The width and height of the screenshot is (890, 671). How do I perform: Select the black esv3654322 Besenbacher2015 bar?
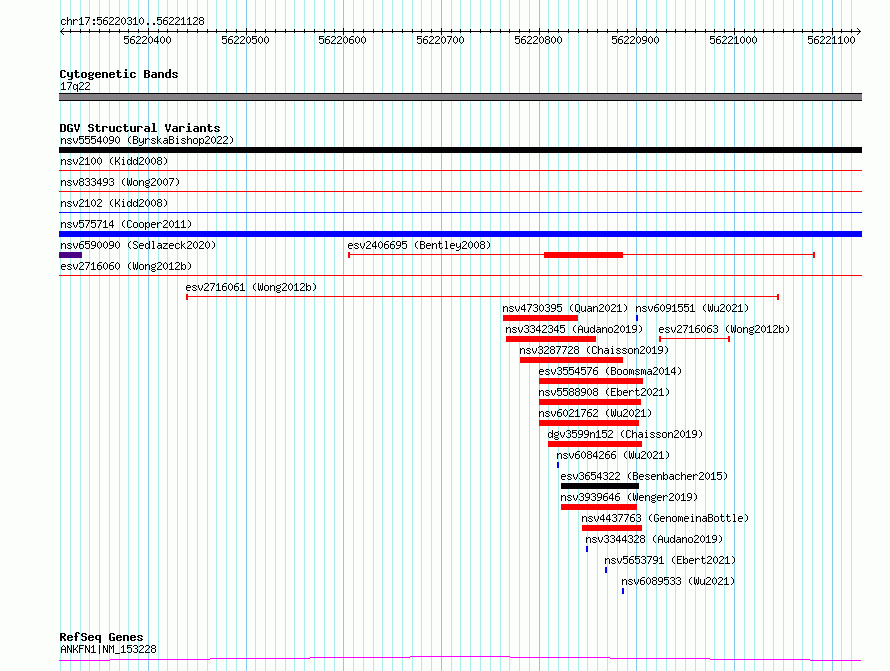pos(600,486)
